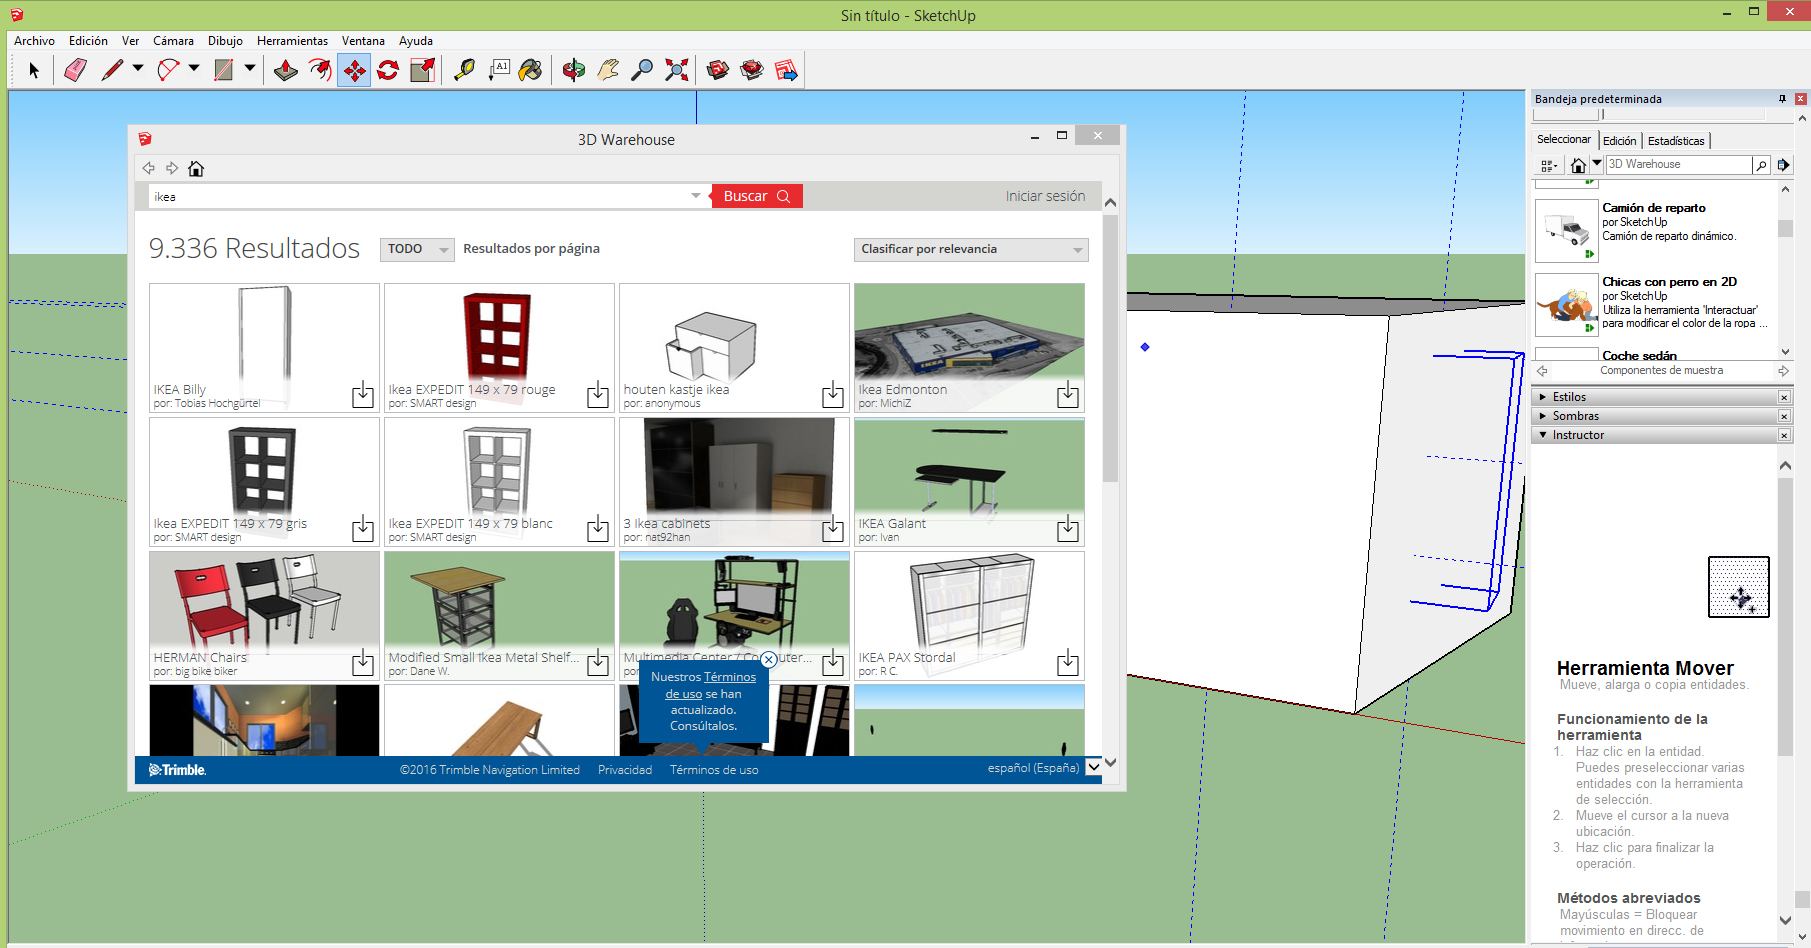Choose the Text label tool
The width and height of the screenshot is (1811, 948).
[x=498, y=70]
